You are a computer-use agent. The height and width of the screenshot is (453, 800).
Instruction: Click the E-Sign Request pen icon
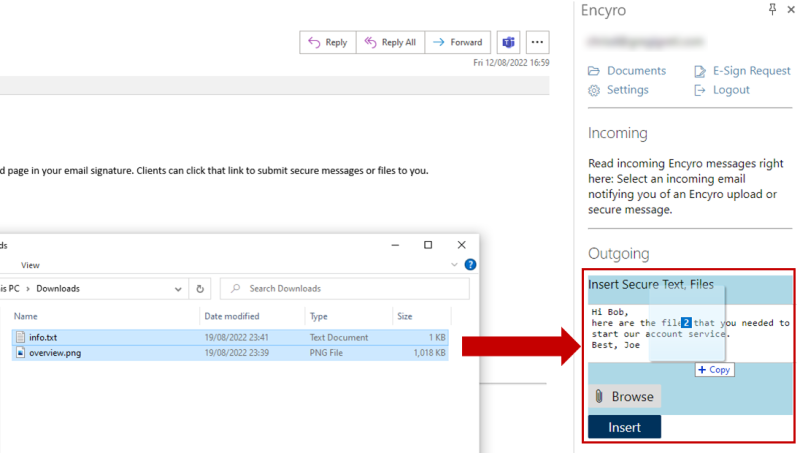700,71
